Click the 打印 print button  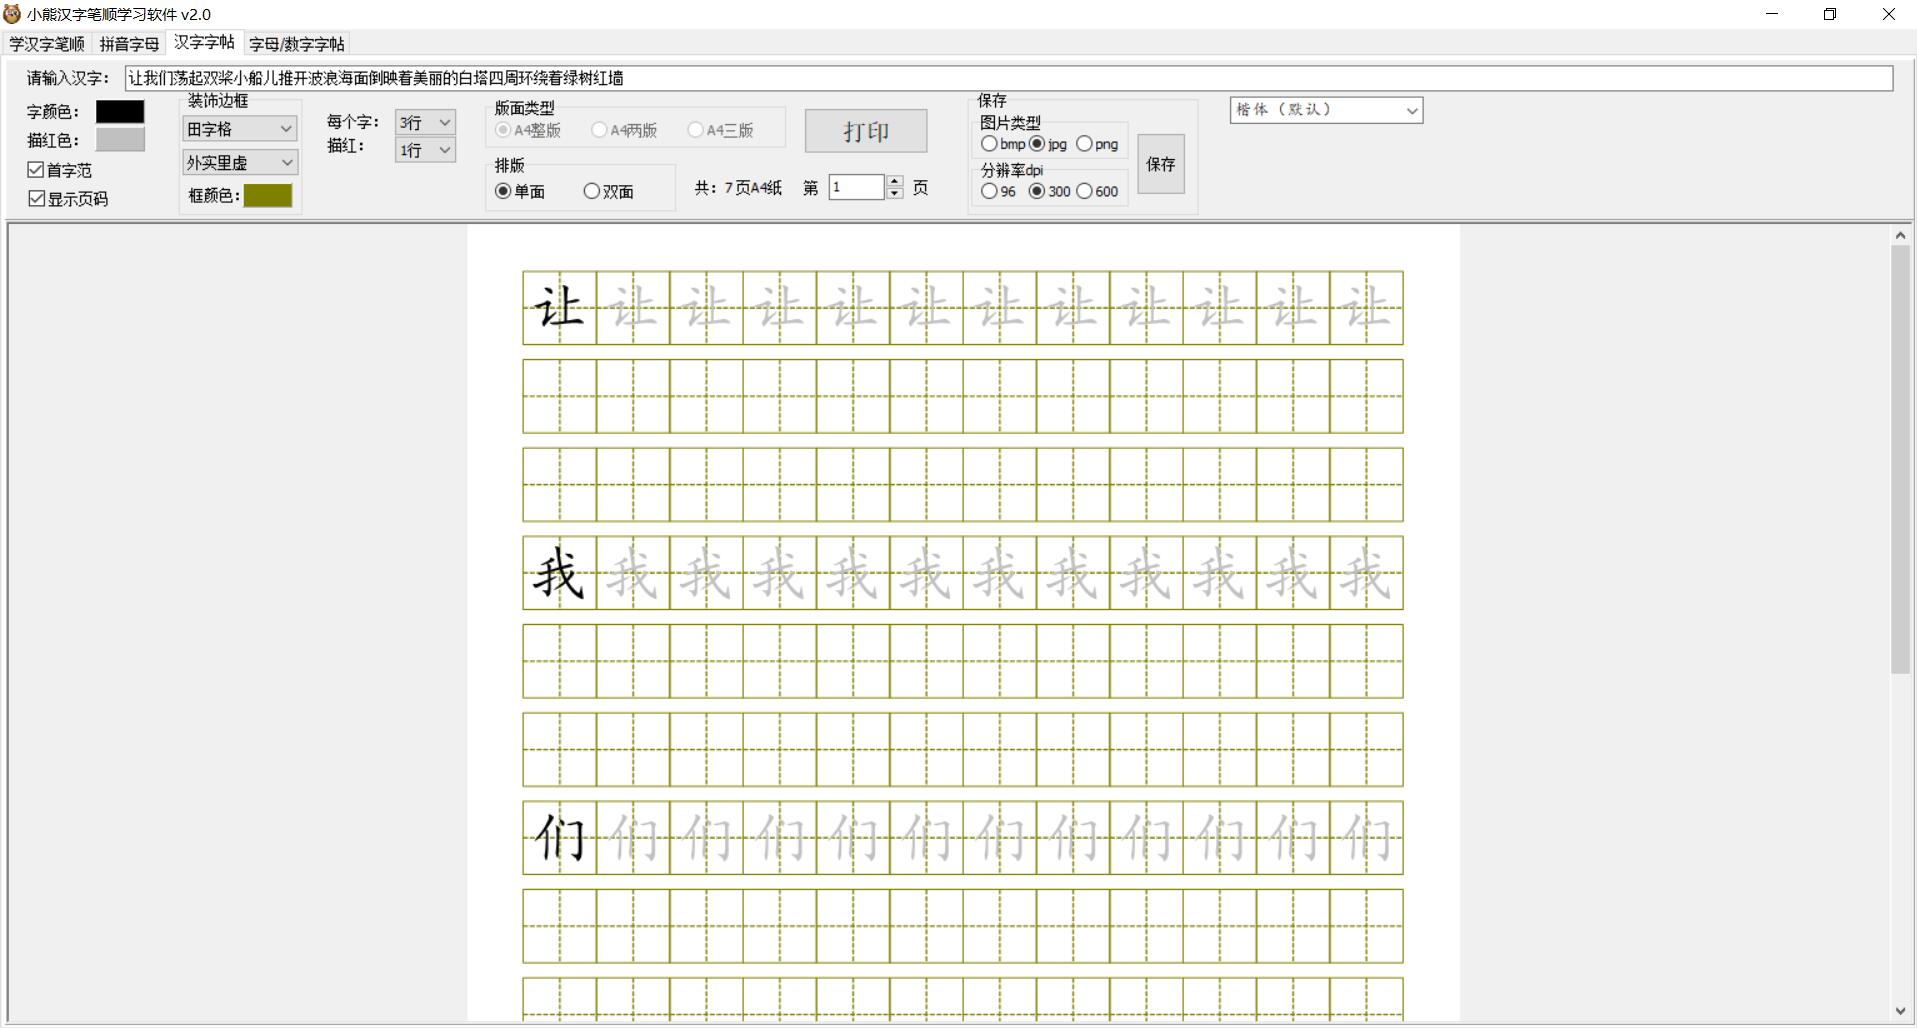click(865, 131)
